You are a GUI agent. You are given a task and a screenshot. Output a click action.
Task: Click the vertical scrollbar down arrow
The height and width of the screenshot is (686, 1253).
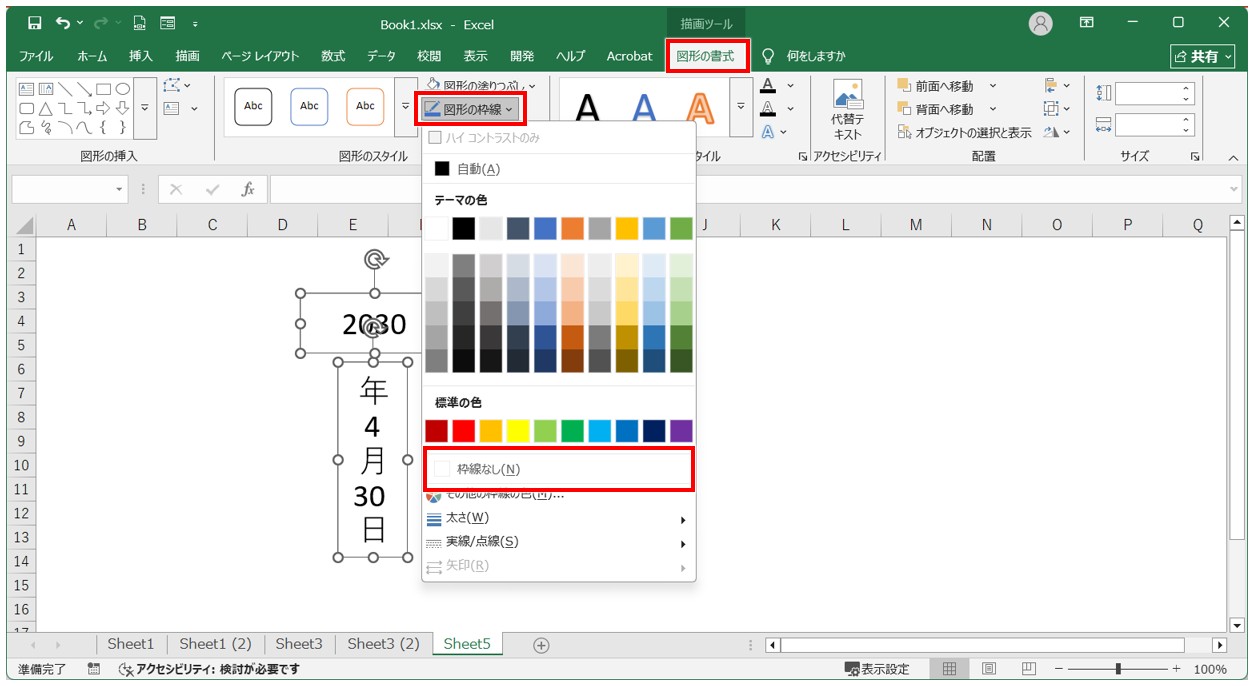pos(1237,625)
